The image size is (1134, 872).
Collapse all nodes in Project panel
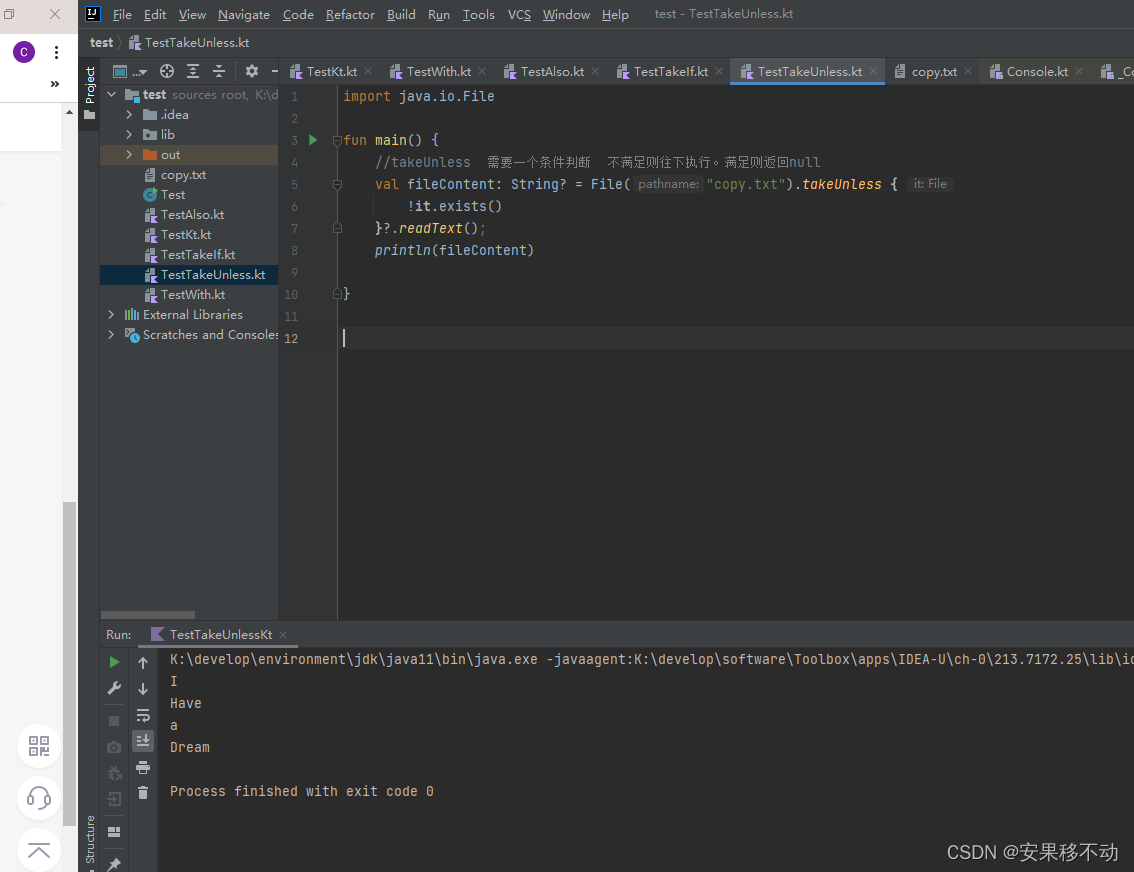[x=220, y=72]
